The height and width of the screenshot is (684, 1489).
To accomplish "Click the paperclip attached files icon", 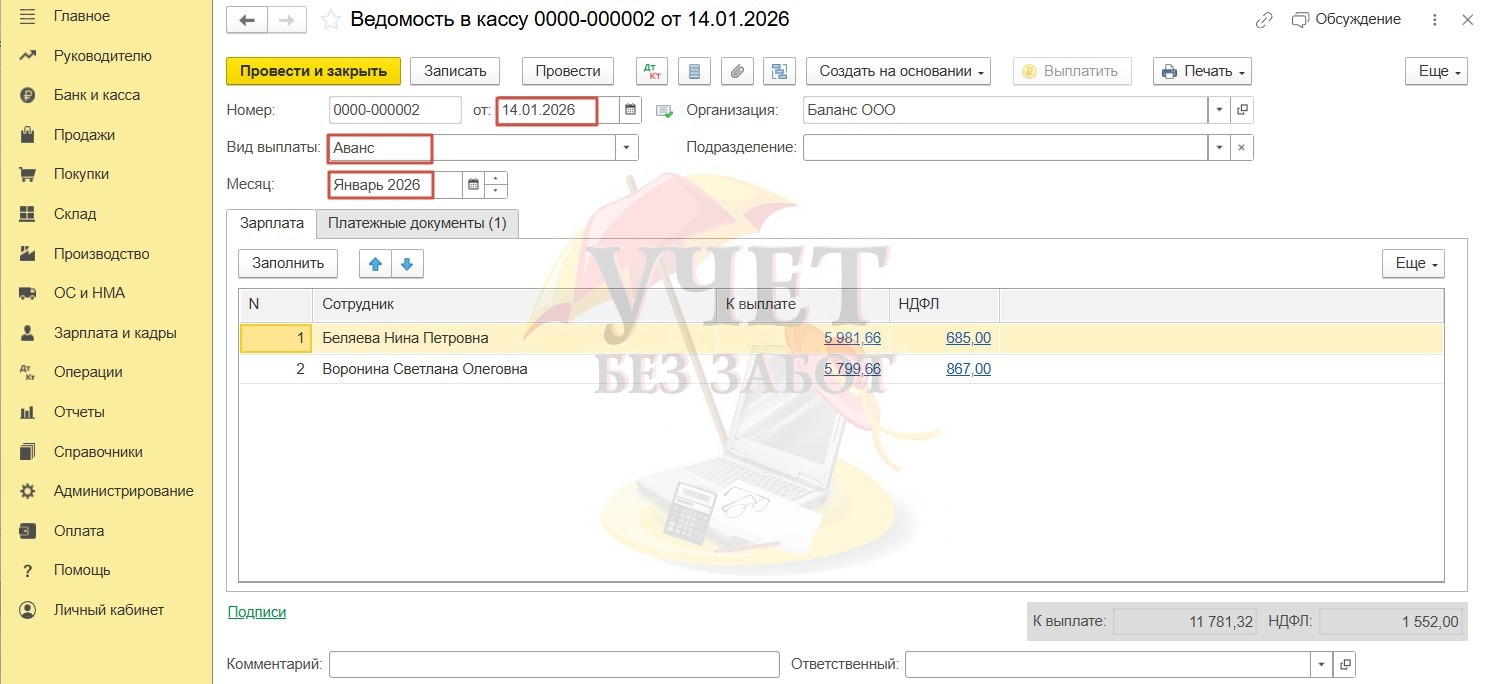I will click(x=736, y=71).
